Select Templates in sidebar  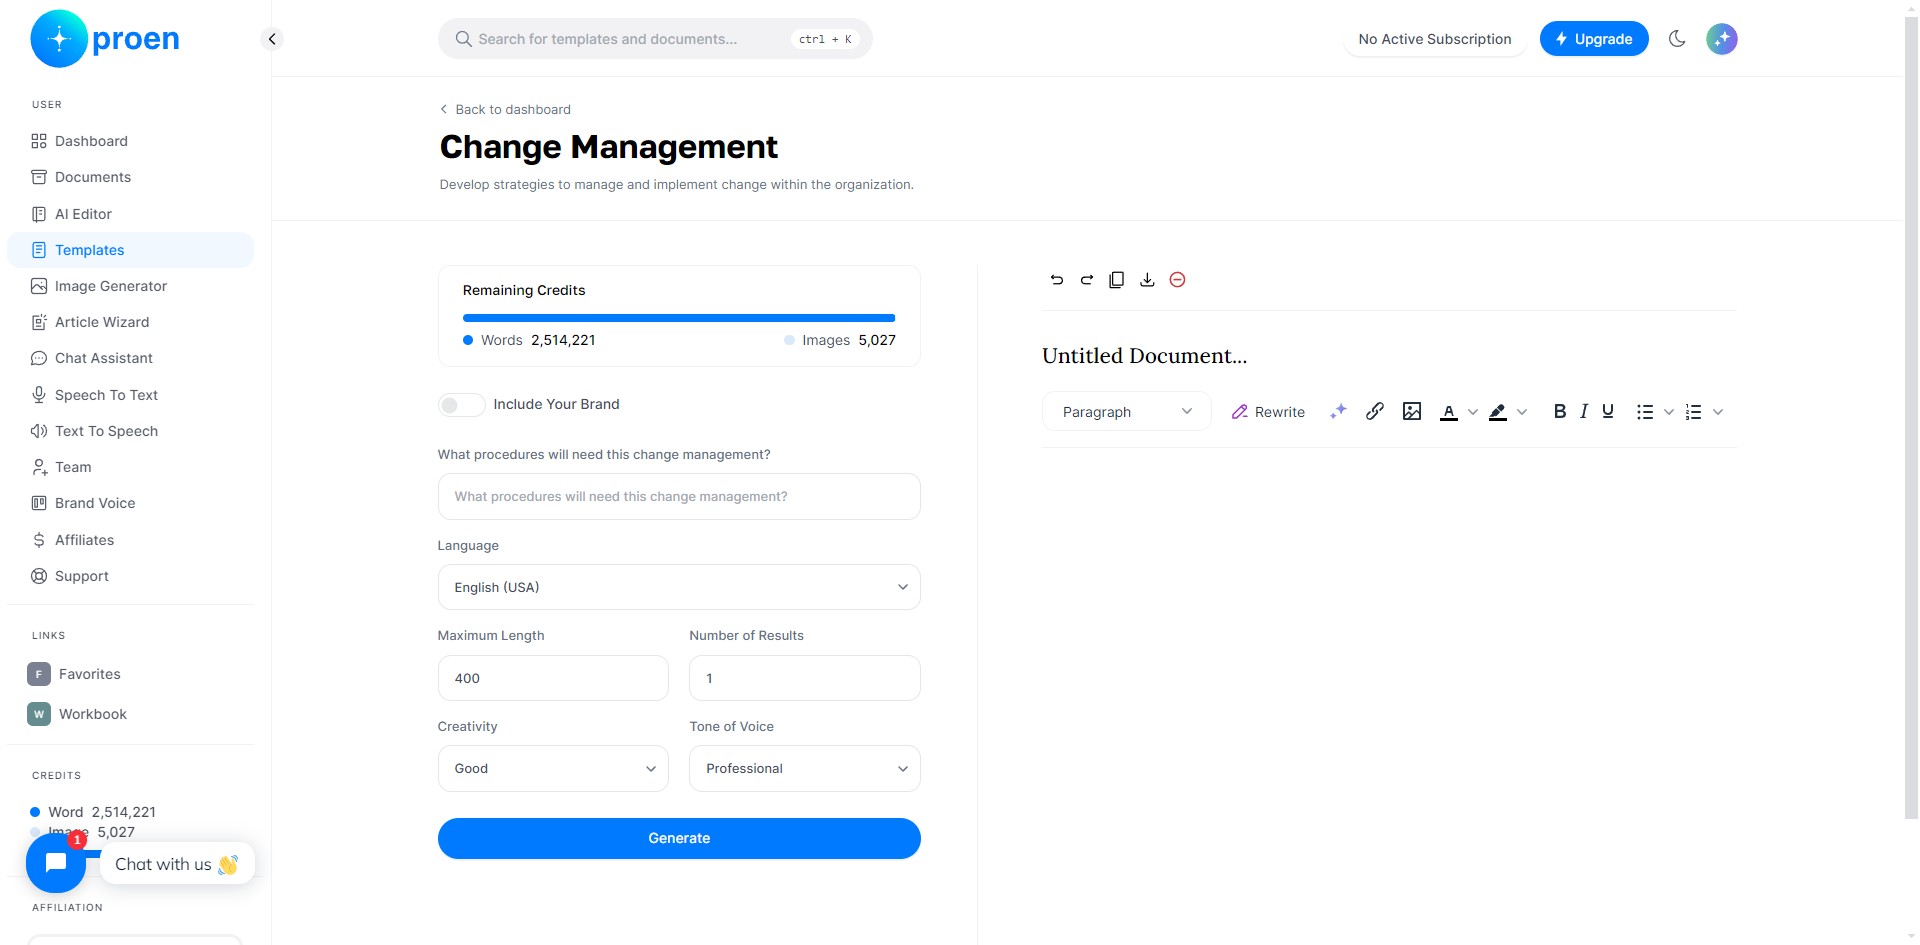[x=131, y=250]
